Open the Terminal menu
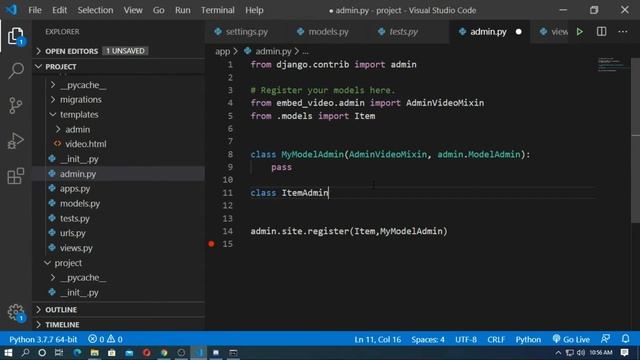Image resolution: width=640 pixels, height=360 pixels. click(218, 10)
